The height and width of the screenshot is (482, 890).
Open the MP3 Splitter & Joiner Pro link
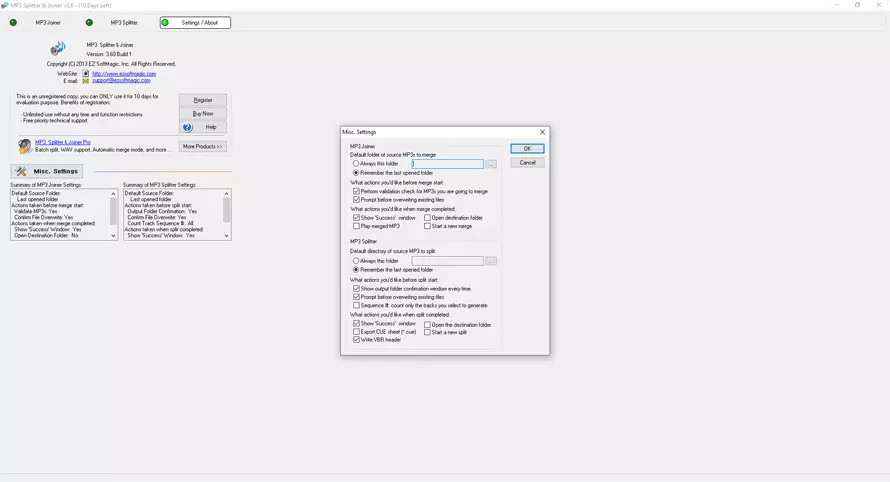[63, 142]
